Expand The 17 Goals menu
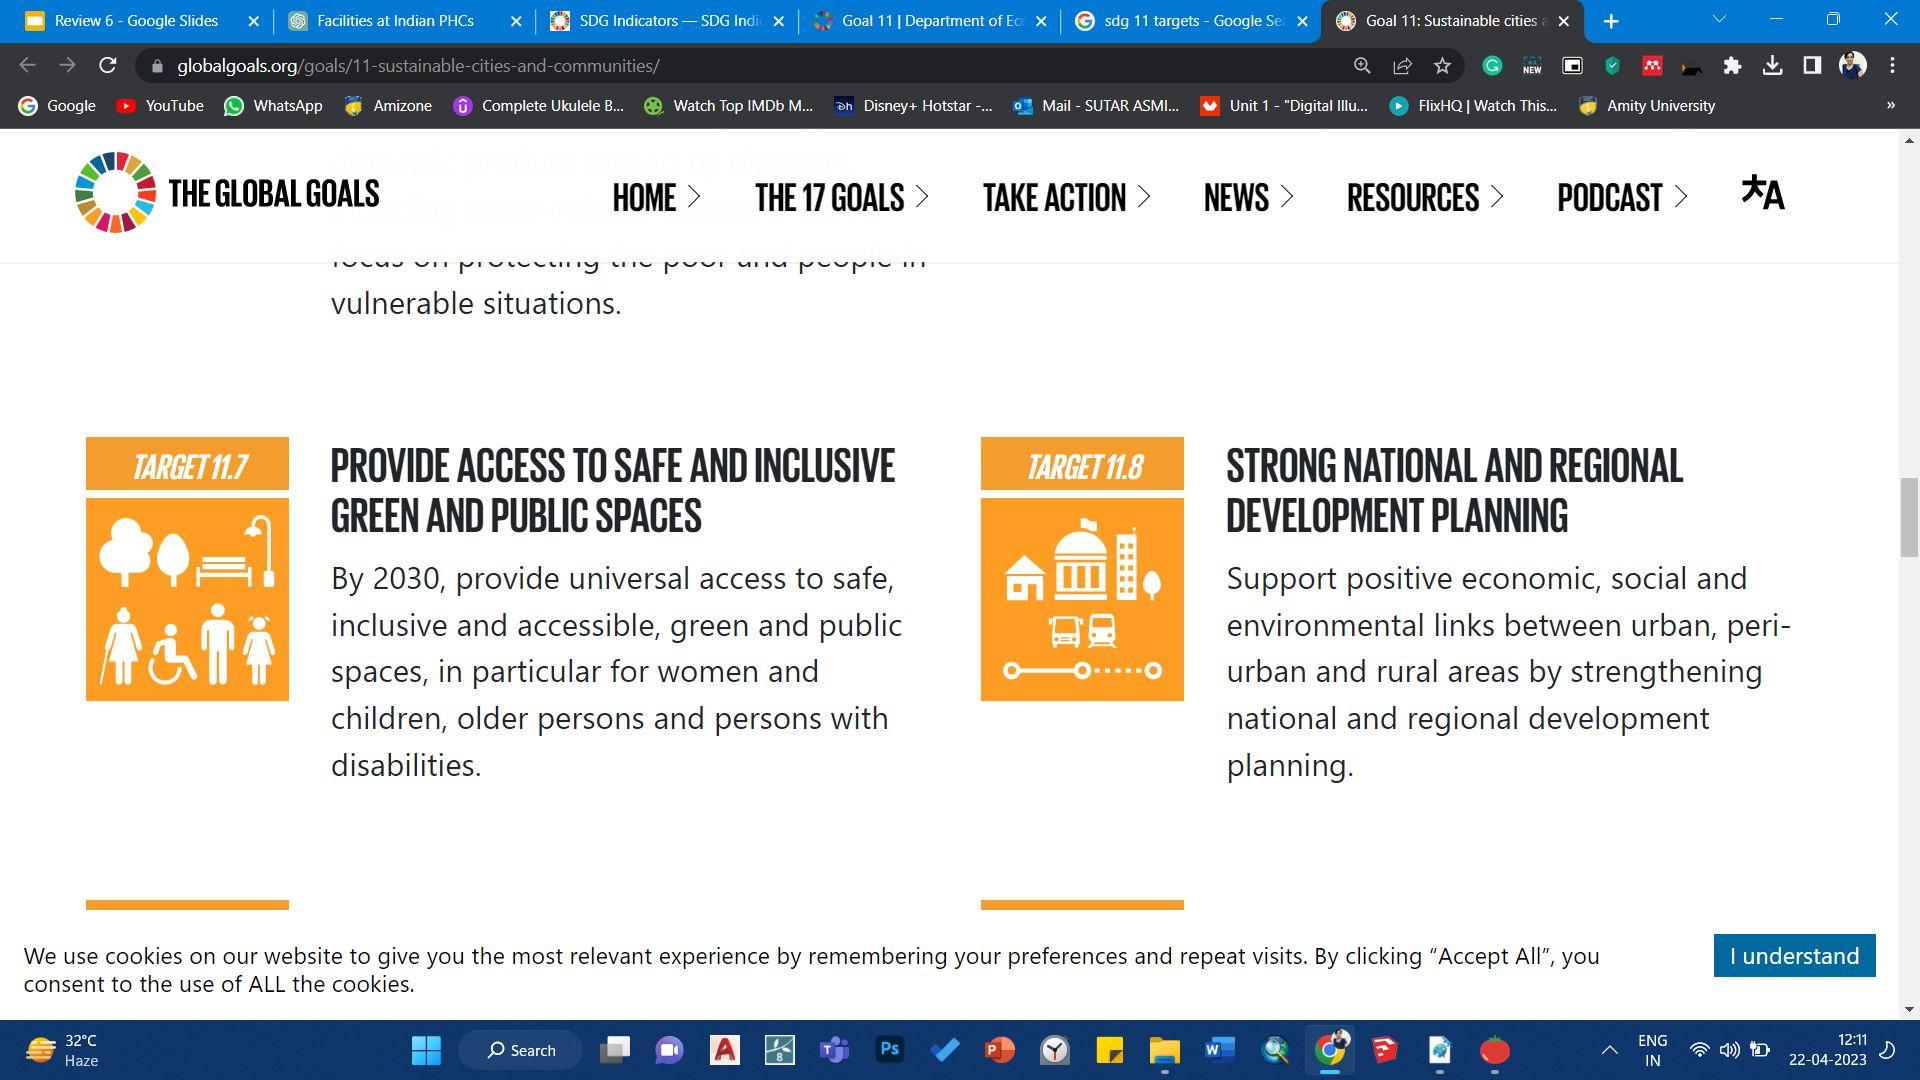1920x1080 pixels. point(841,197)
